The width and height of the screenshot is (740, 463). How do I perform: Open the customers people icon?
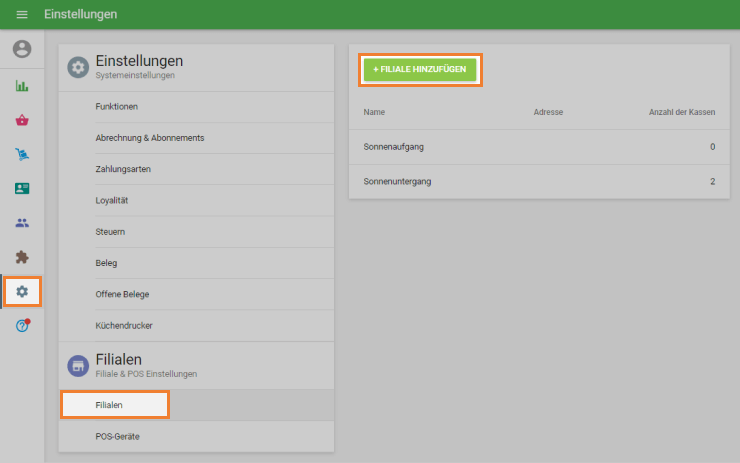point(22,223)
